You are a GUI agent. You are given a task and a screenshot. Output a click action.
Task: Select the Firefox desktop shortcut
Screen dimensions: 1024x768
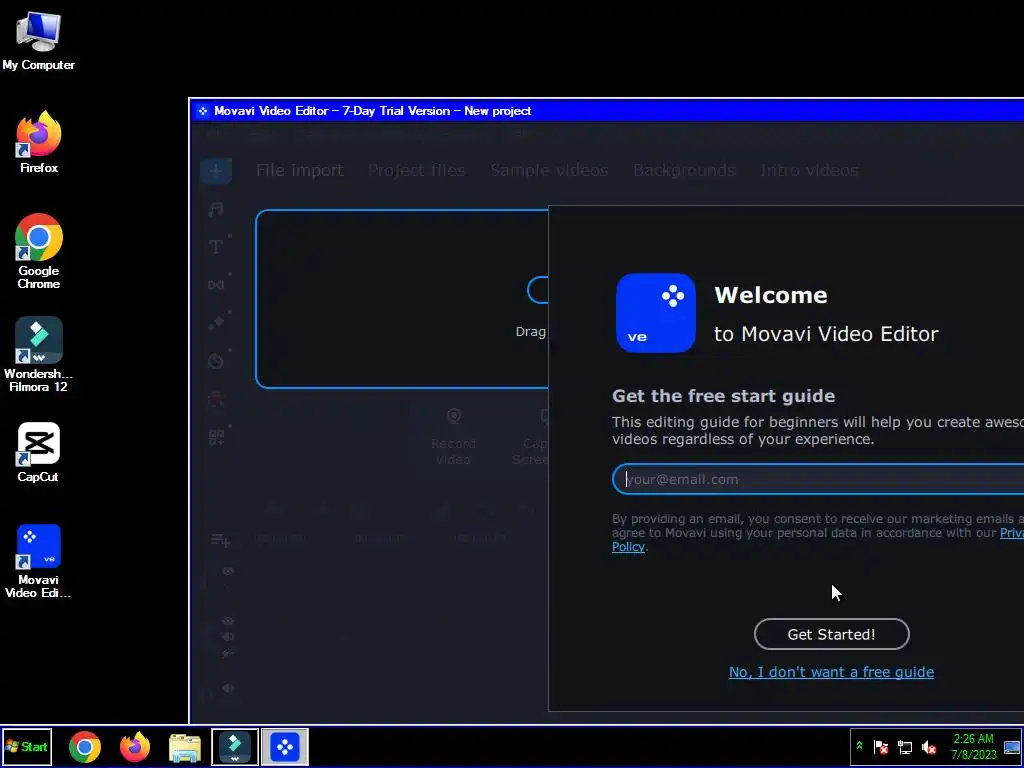pyautogui.click(x=39, y=142)
